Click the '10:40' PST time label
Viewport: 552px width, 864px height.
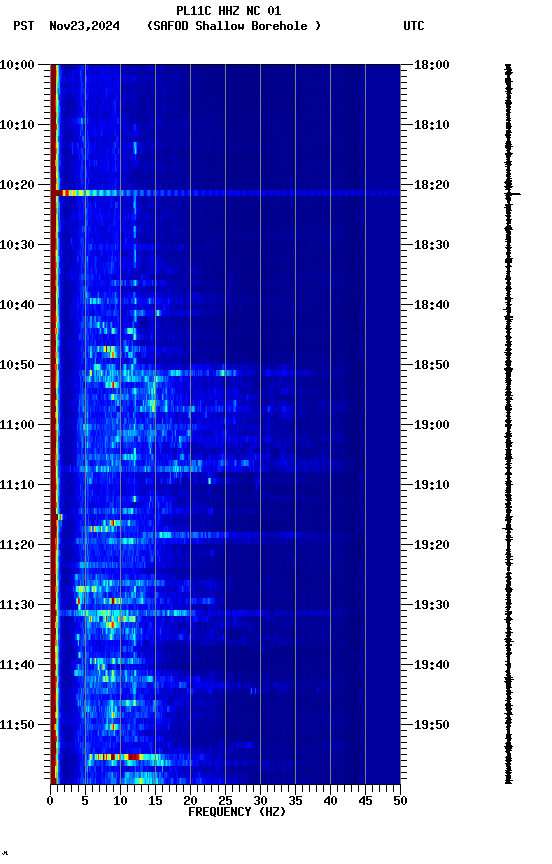(17, 305)
